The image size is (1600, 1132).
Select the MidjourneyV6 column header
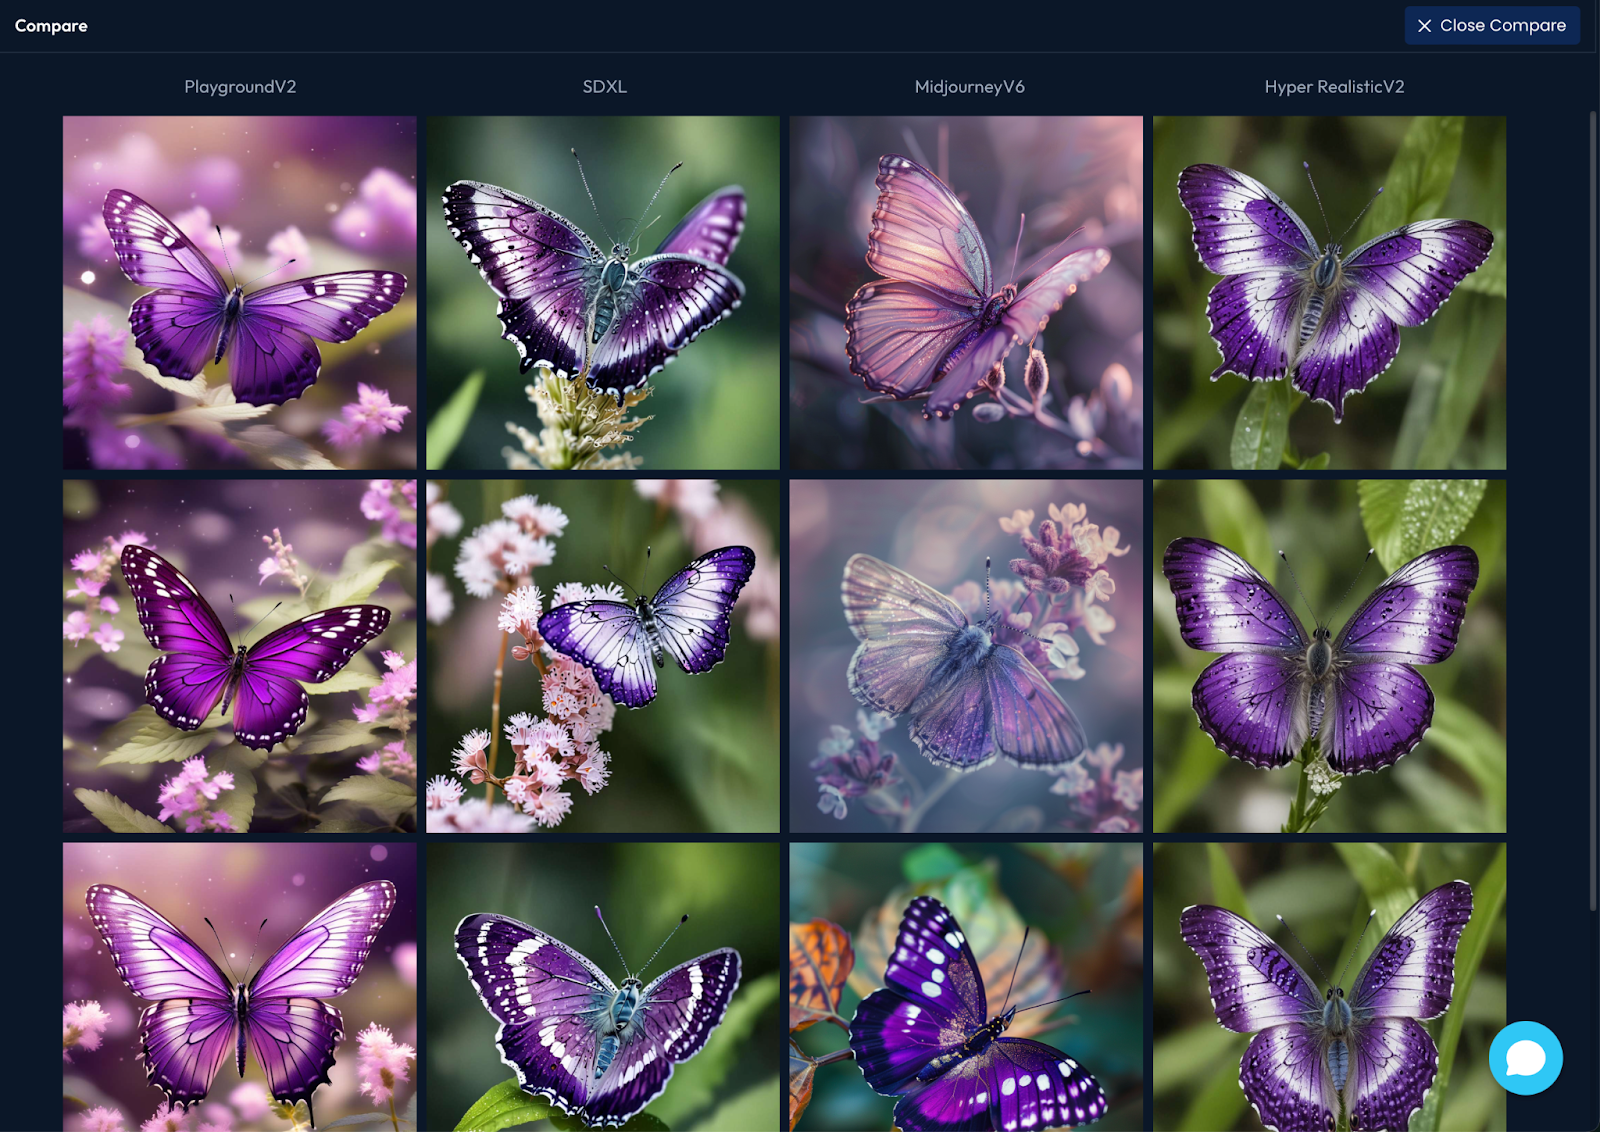point(969,87)
